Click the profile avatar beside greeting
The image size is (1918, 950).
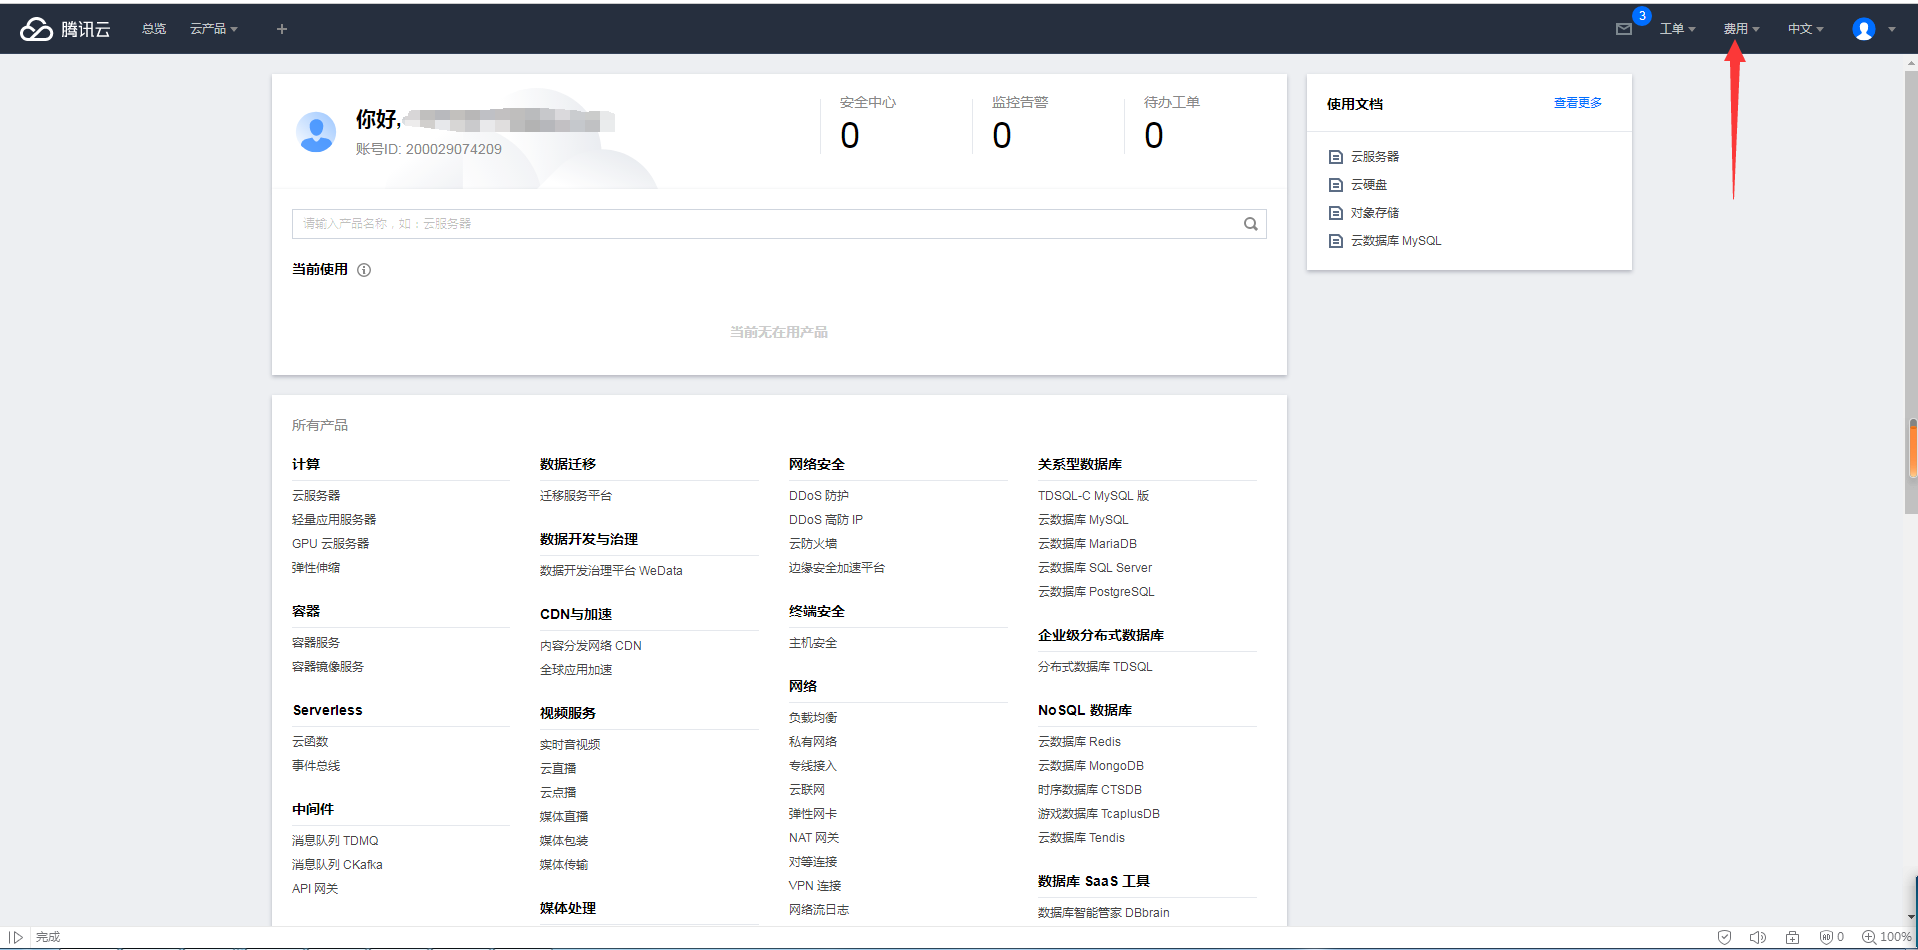point(316,132)
